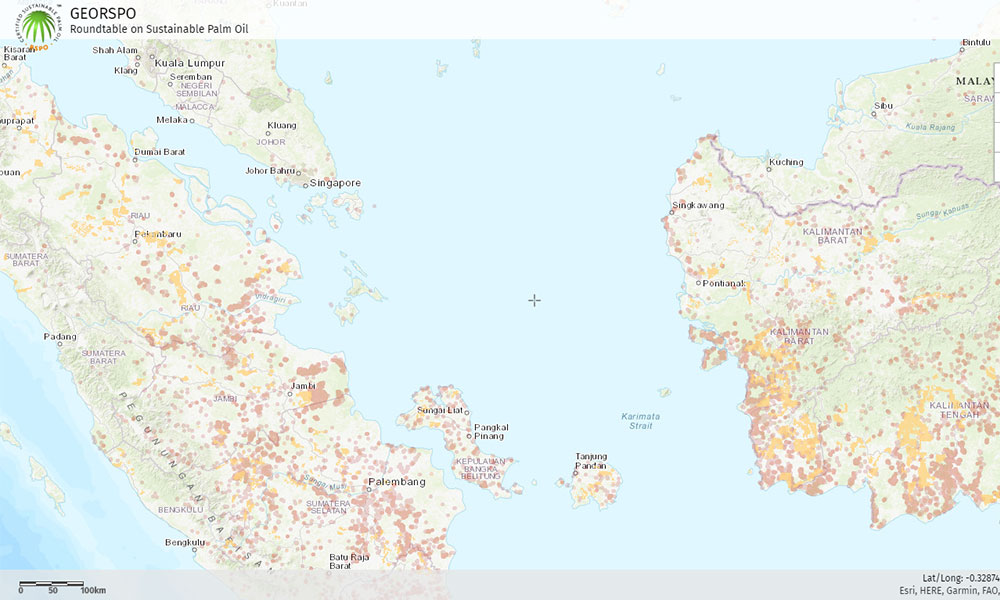Click the Pangkal Pinang label
1000x600 pixels.
(x=491, y=432)
